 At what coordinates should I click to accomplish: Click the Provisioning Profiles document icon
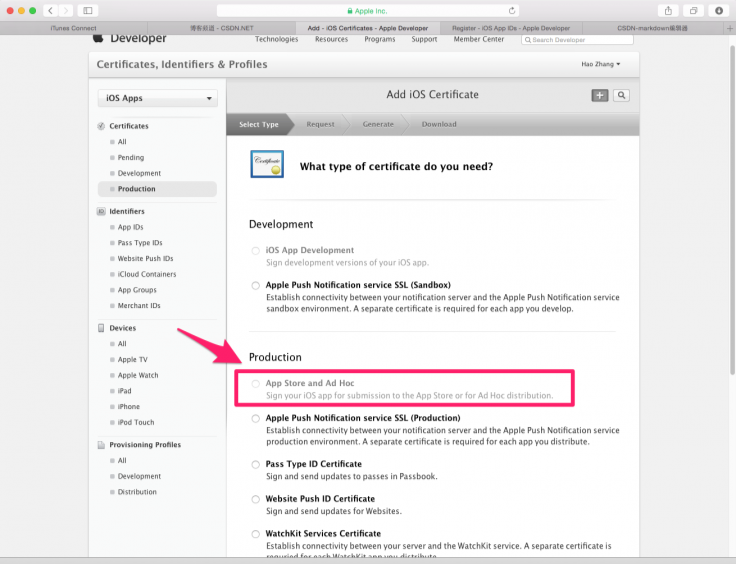click(101, 445)
